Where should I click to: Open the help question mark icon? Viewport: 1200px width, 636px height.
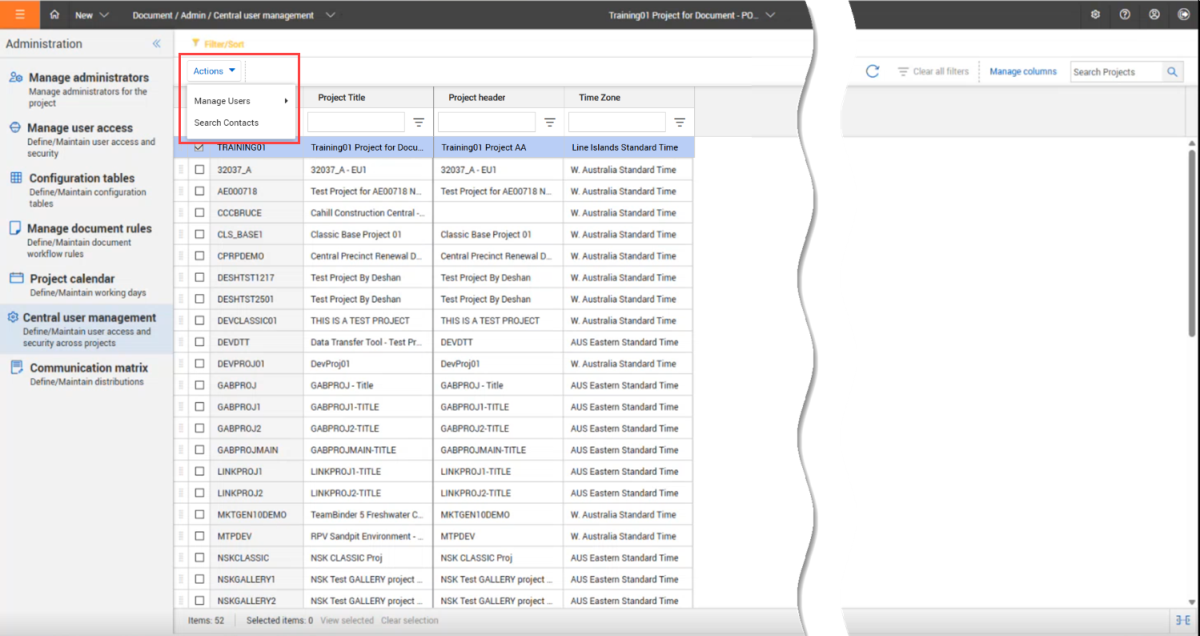click(1125, 15)
